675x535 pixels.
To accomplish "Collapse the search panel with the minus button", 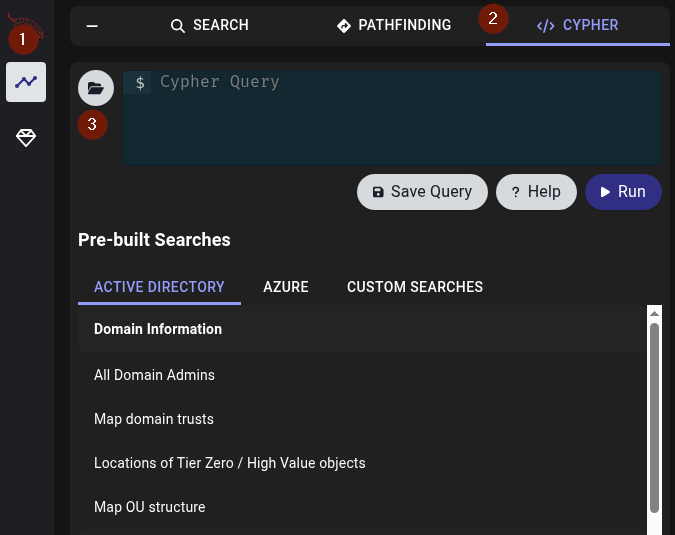I will 92,25.
